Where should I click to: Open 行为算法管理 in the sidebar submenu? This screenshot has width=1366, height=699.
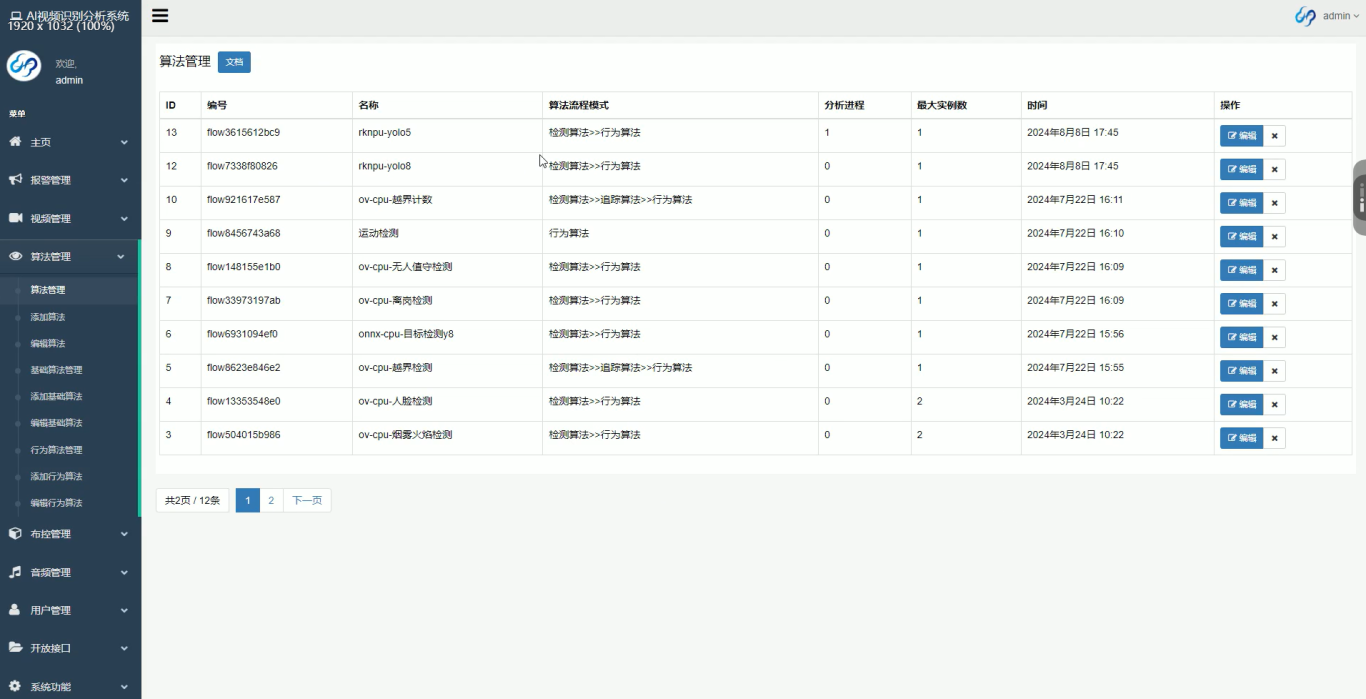(56, 450)
